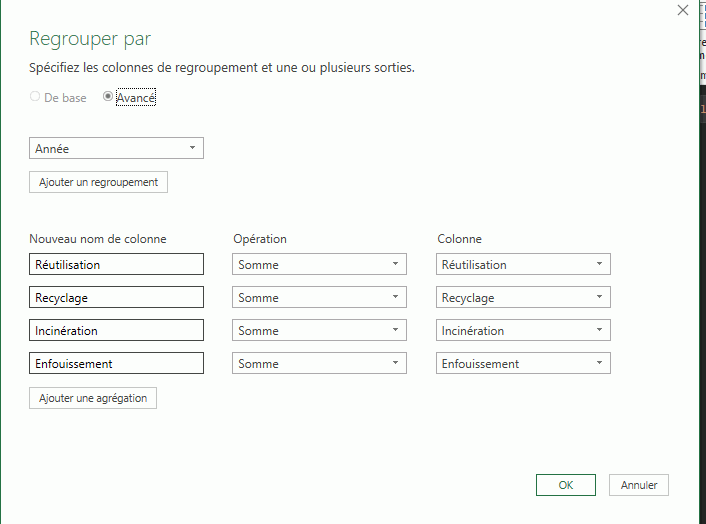Open the Année grouping column dropdown
706x524 pixels.
tap(117, 149)
